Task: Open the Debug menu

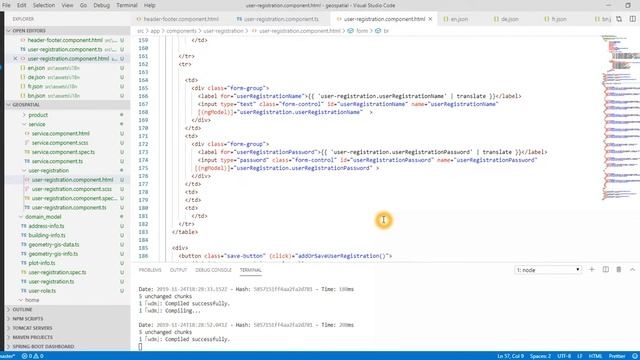Action: (102, 5)
